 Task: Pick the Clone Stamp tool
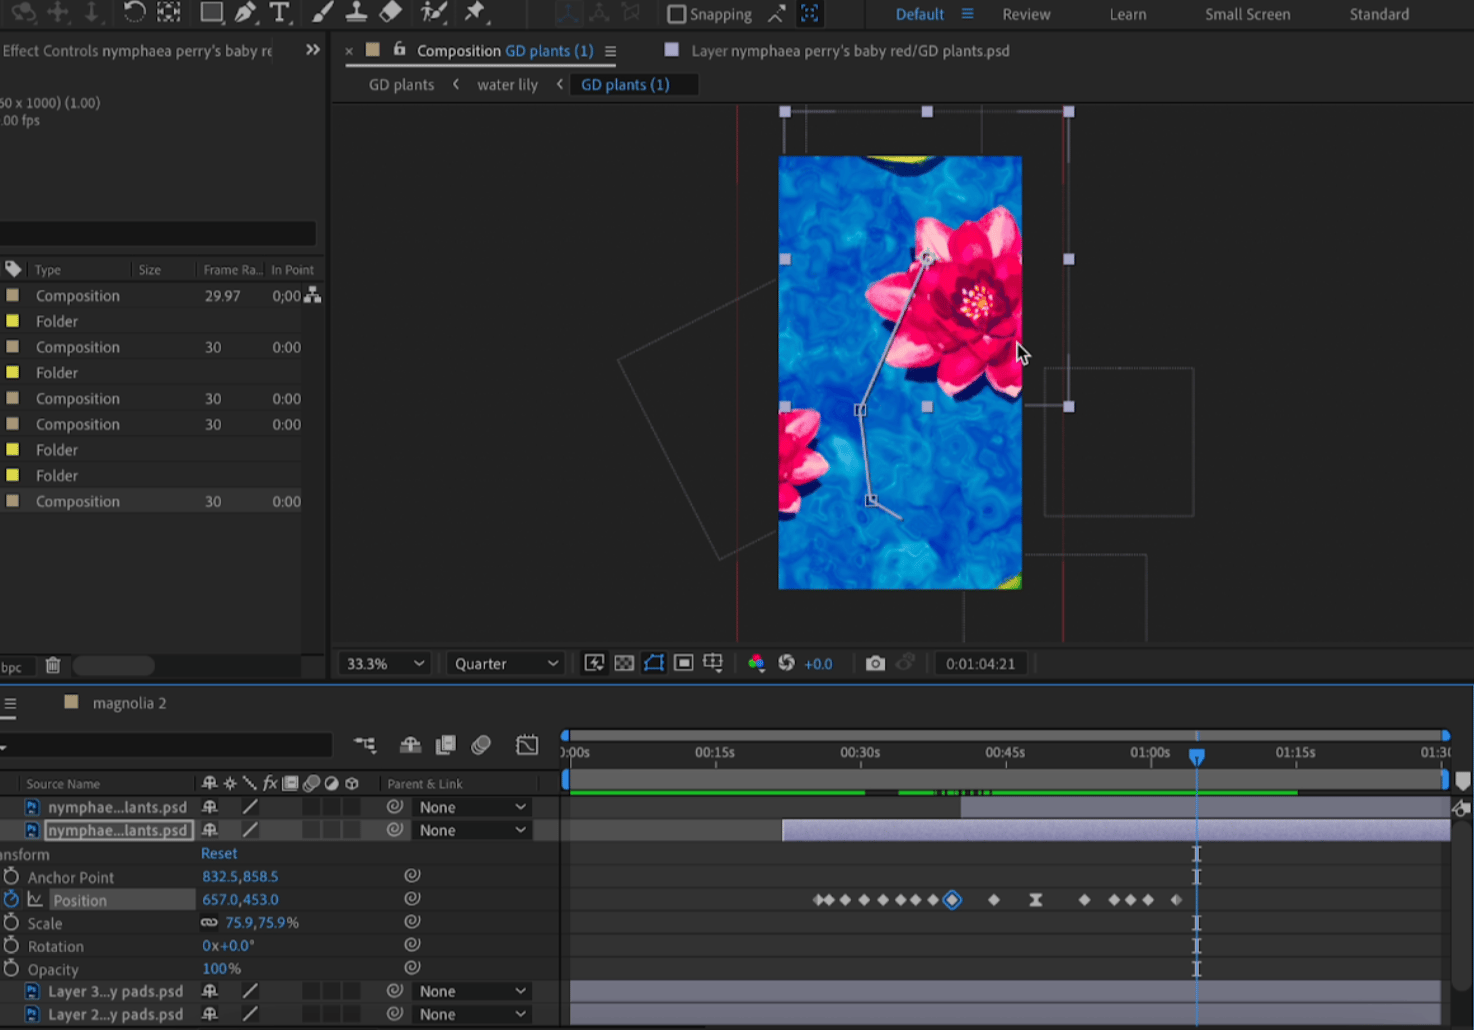[356, 13]
